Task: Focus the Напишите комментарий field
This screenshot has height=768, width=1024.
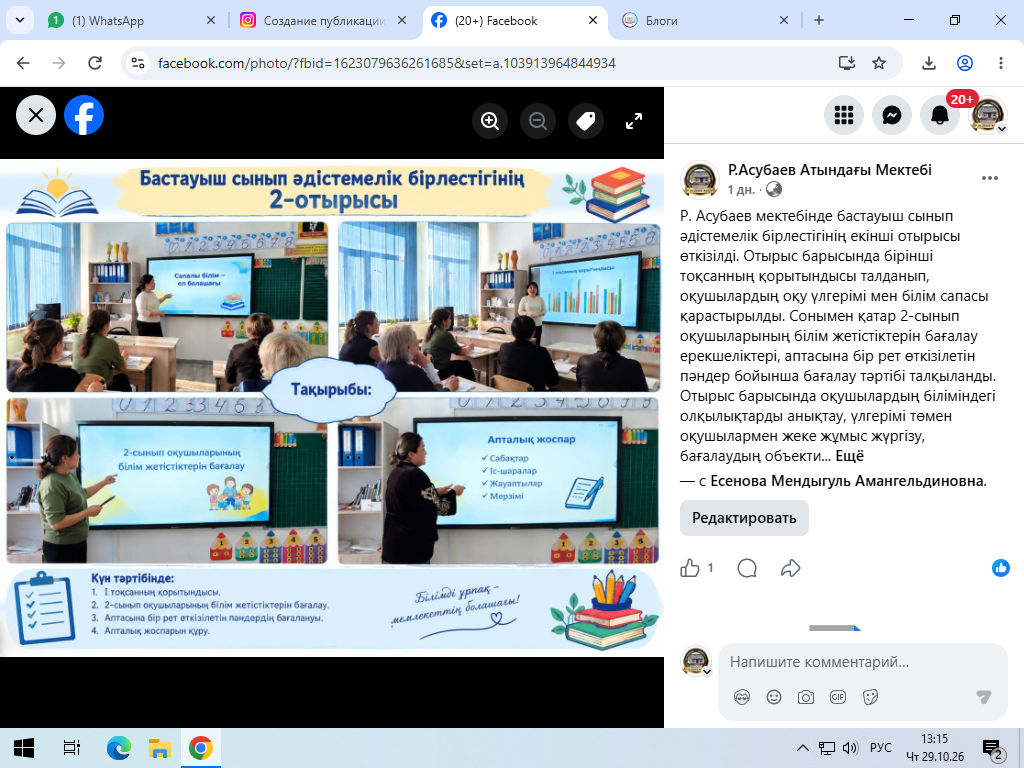Action: coord(862,662)
